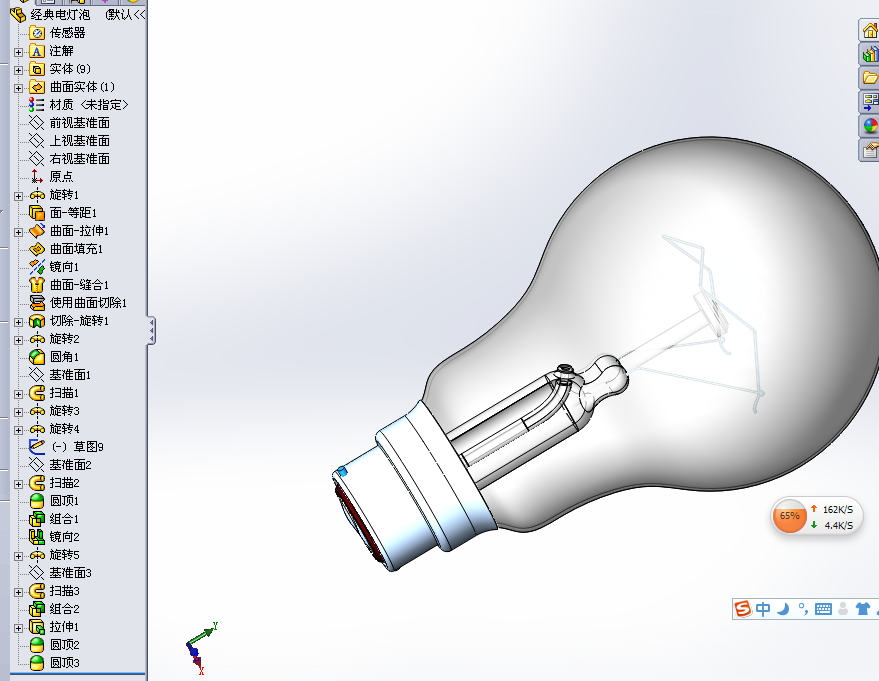The width and height of the screenshot is (879, 681).
Task: Click the 曲面填充1 surface fill icon
Action: tap(37, 249)
